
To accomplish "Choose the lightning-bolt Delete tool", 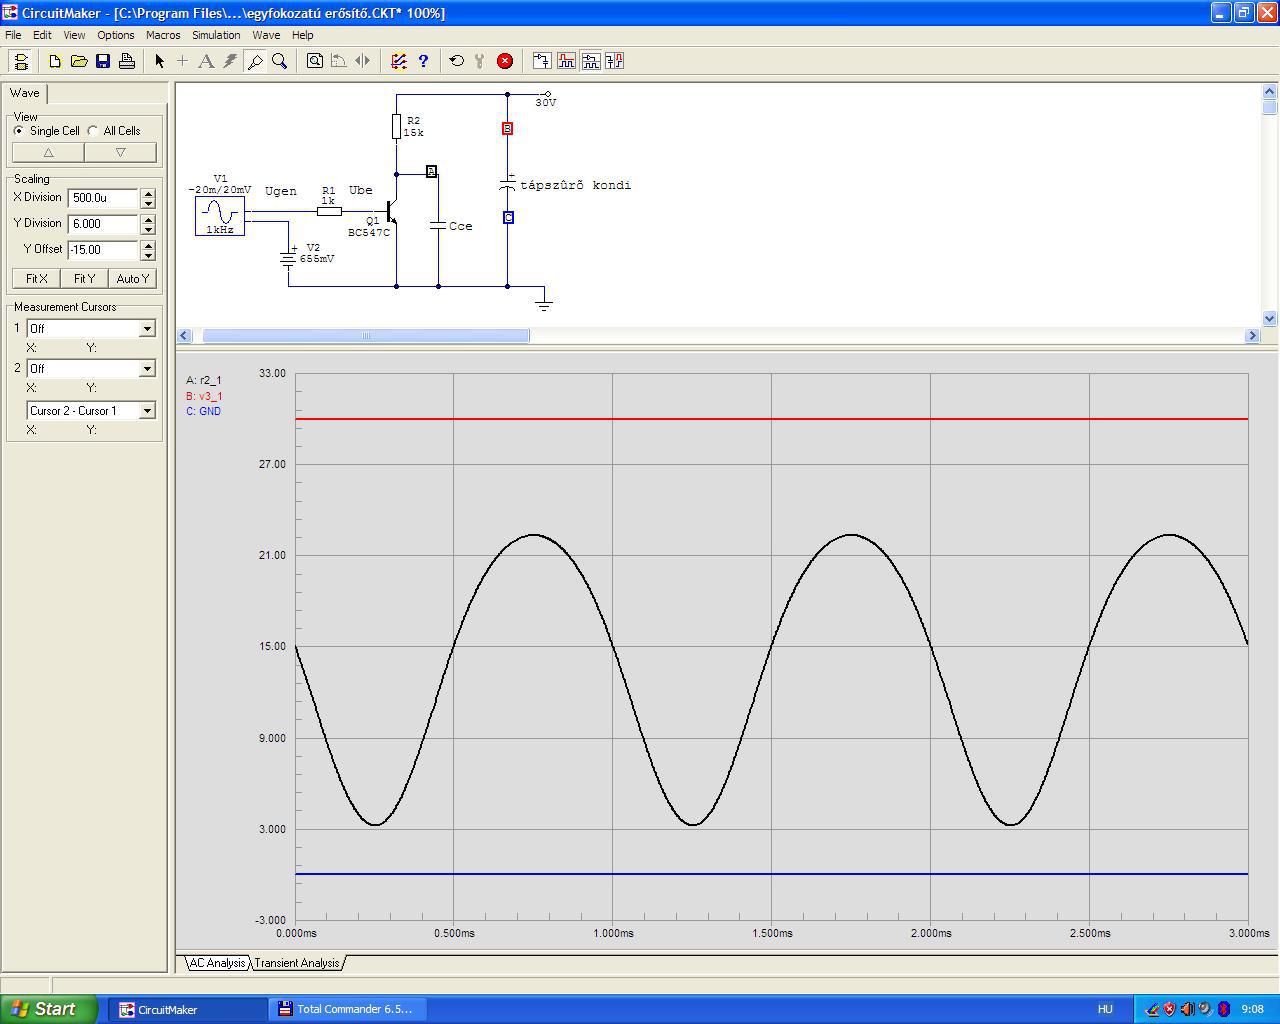I will 230,61.
